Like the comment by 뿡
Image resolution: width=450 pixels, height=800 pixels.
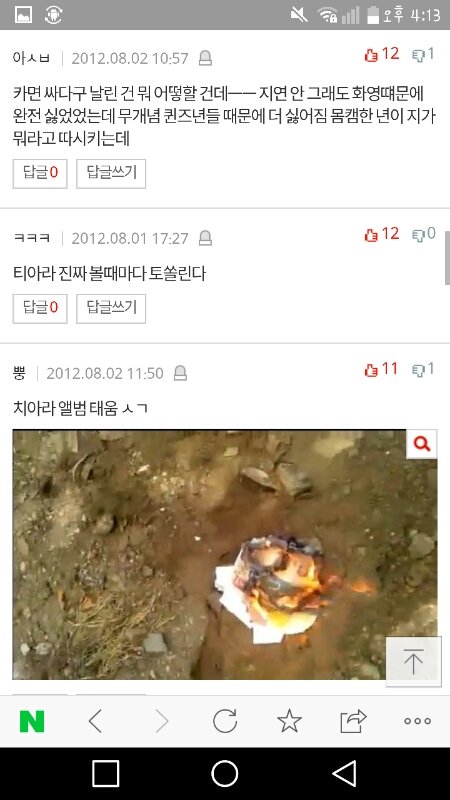click(x=381, y=369)
